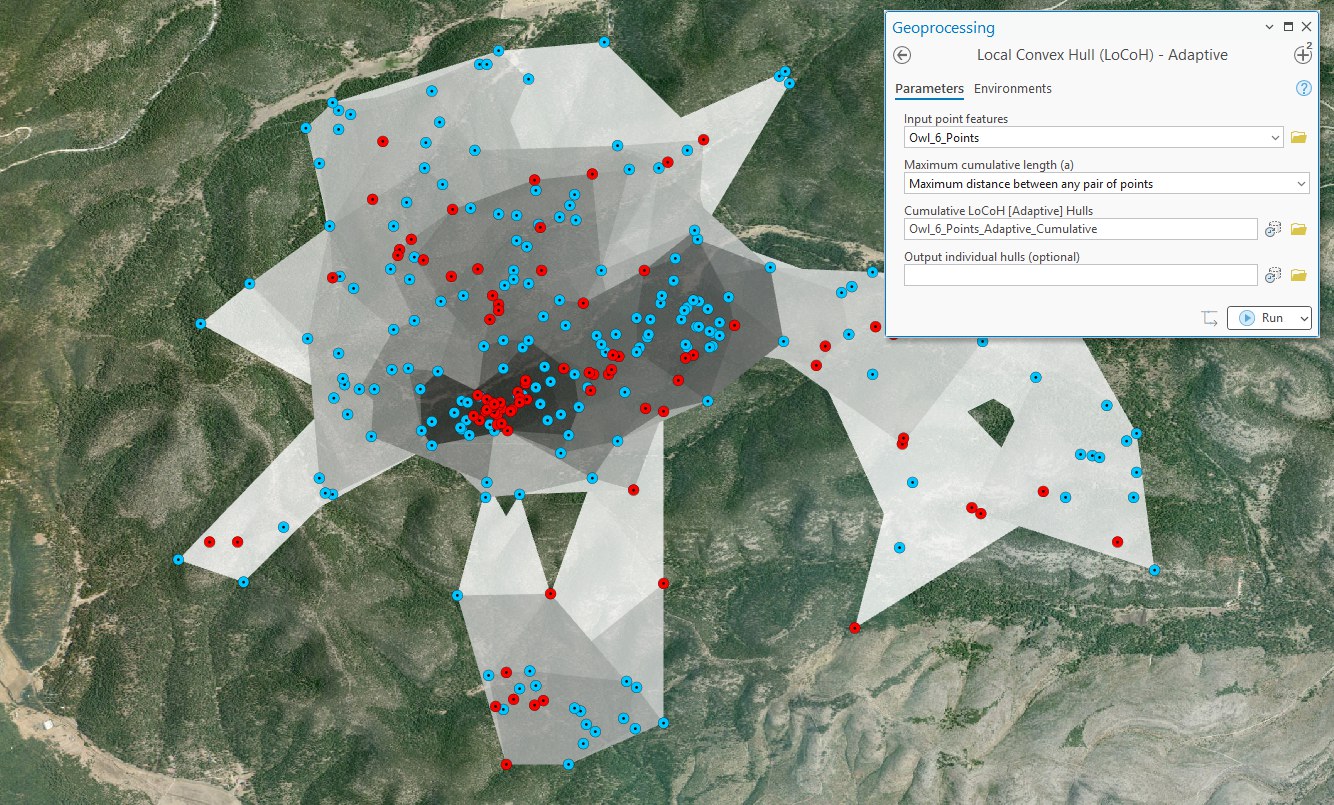Click database icon beside Output individual hulls
This screenshot has width=1334, height=805.
point(1273,275)
